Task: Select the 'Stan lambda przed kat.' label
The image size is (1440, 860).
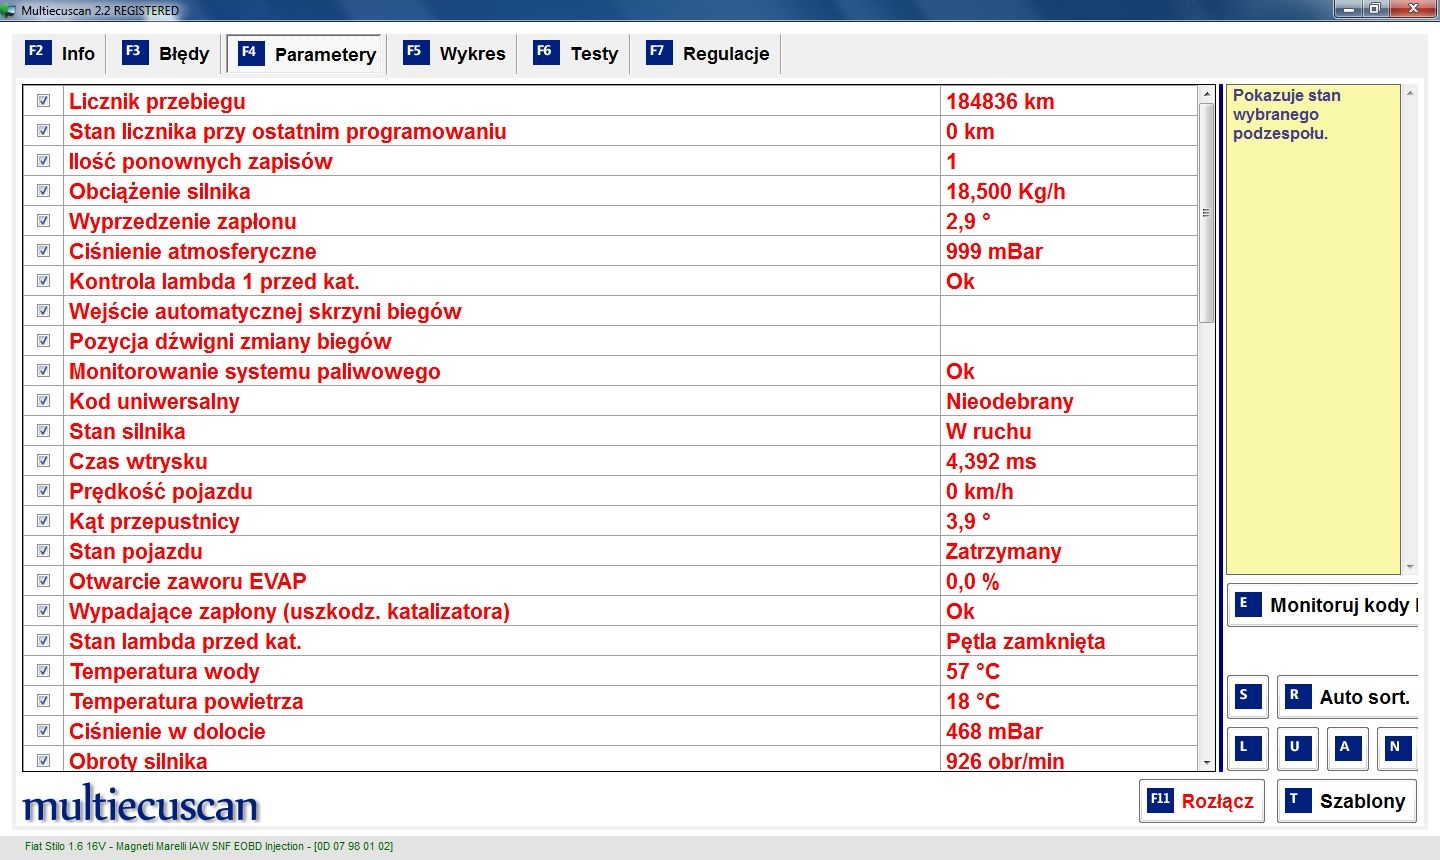Action: tap(185, 641)
